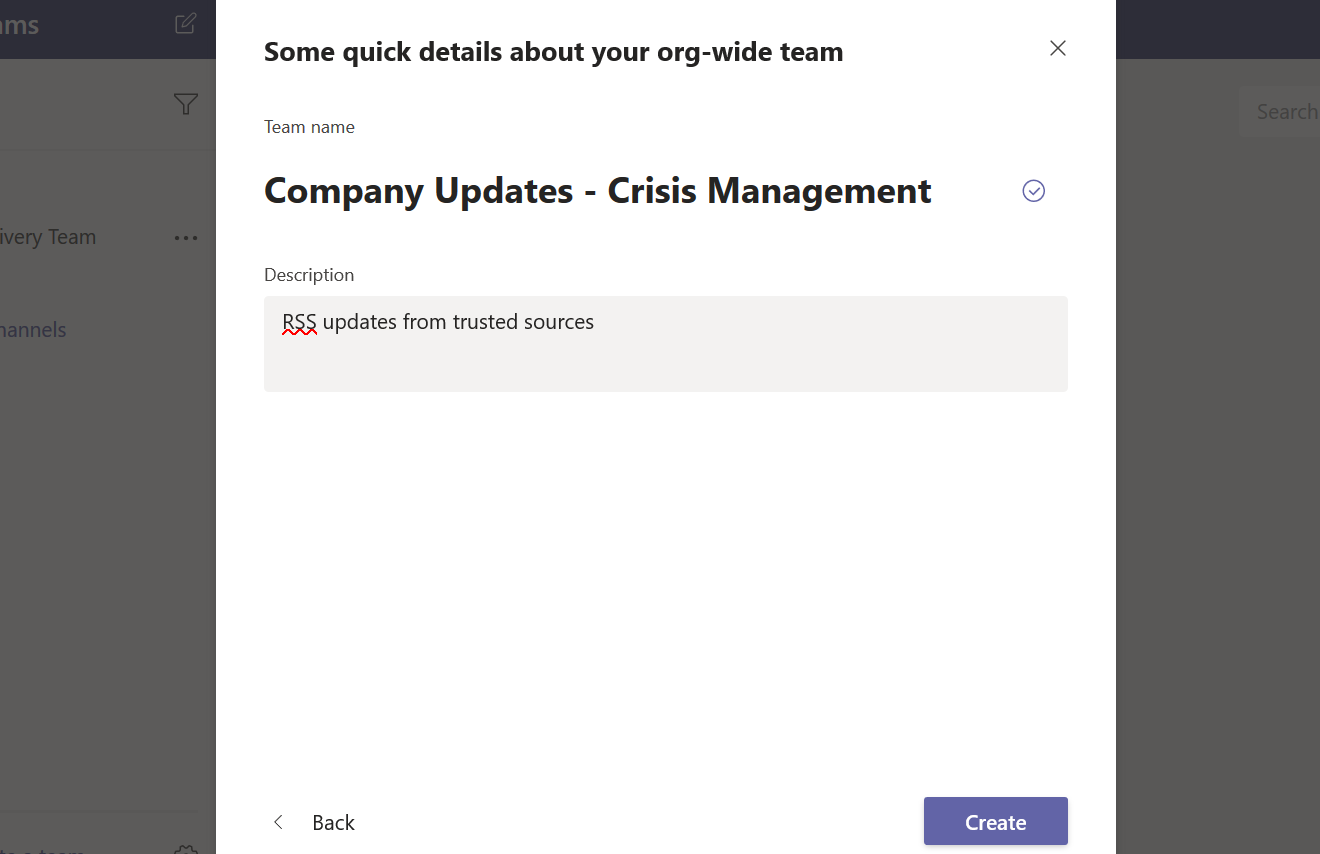Open the hidden channels link
The image size is (1320, 854).
33,330
